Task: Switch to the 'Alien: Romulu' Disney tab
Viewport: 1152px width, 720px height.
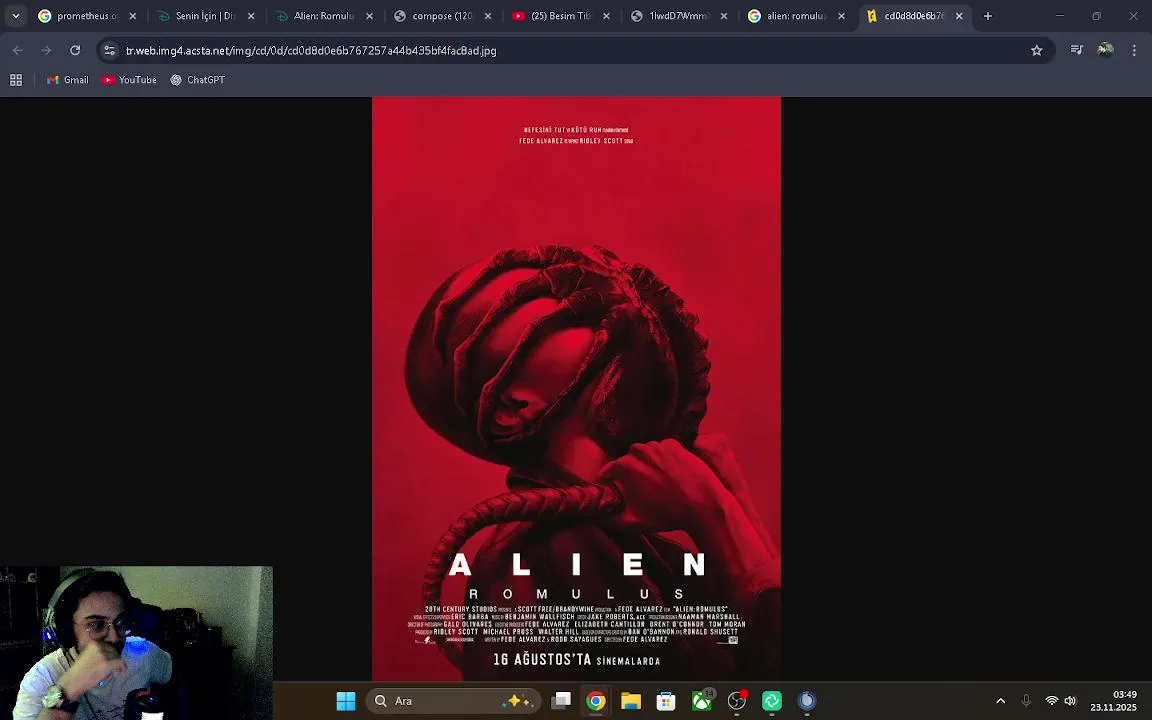Action: [x=323, y=16]
